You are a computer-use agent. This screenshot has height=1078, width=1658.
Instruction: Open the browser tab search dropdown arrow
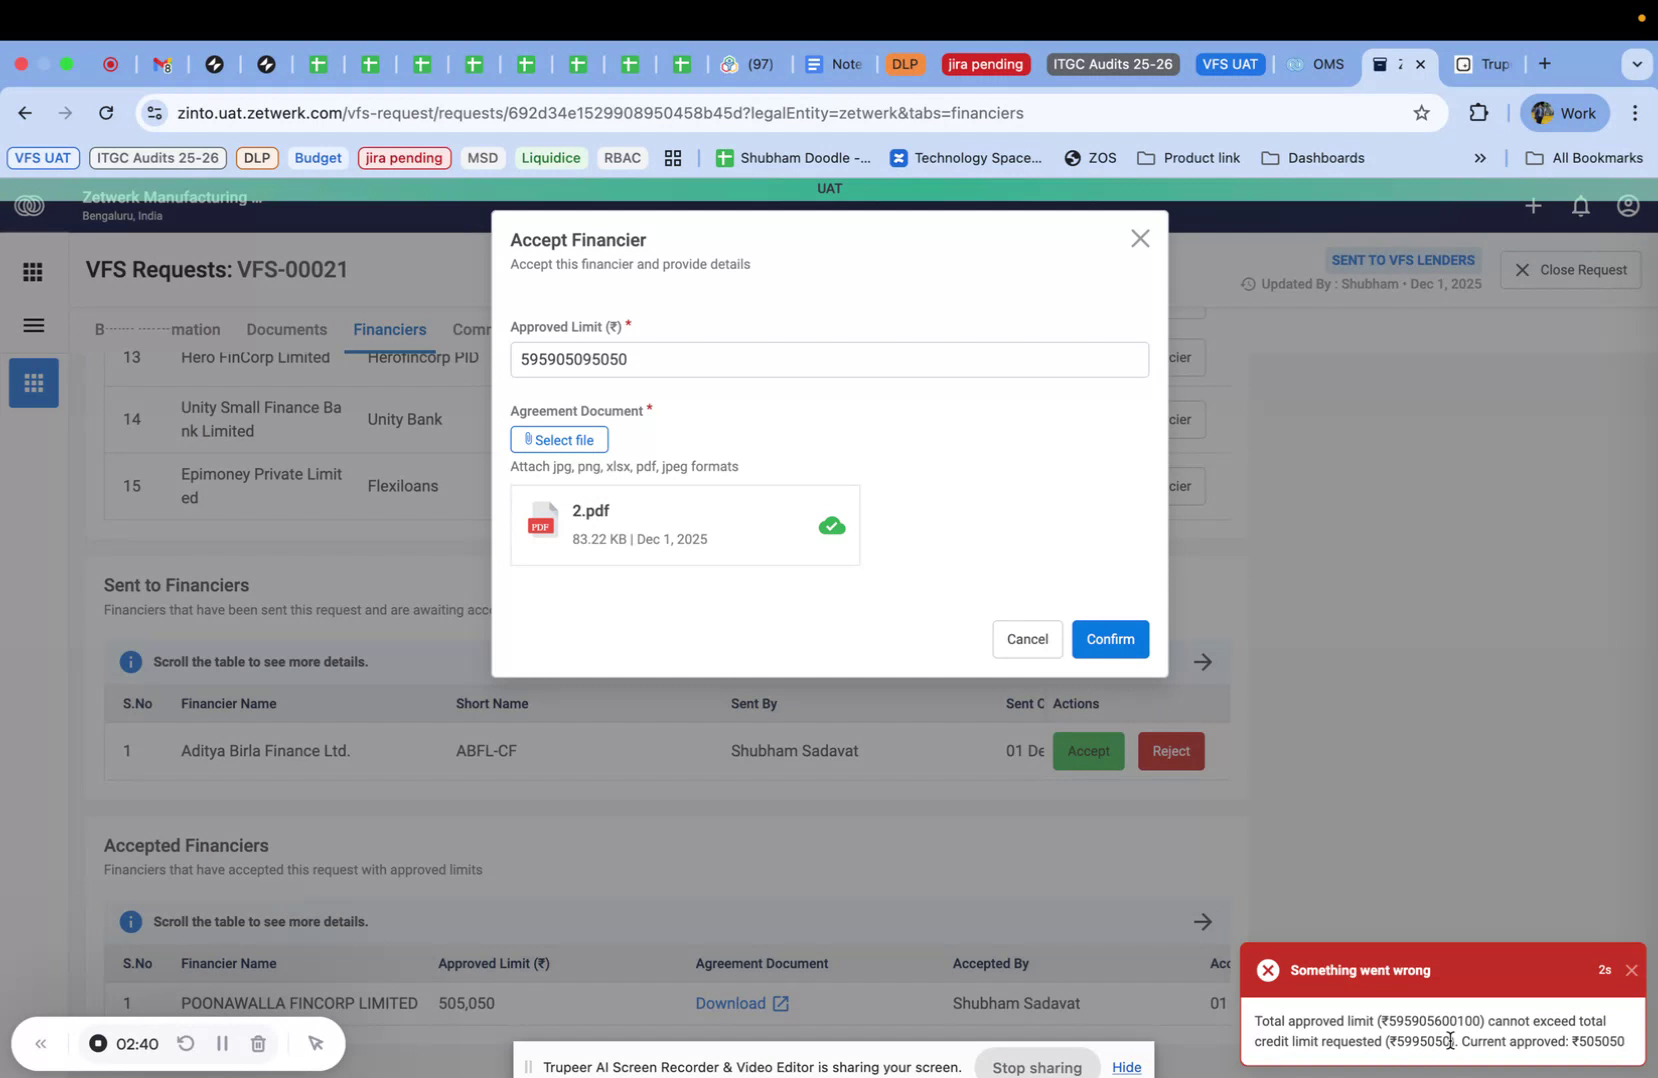(x=1637, y=63)
